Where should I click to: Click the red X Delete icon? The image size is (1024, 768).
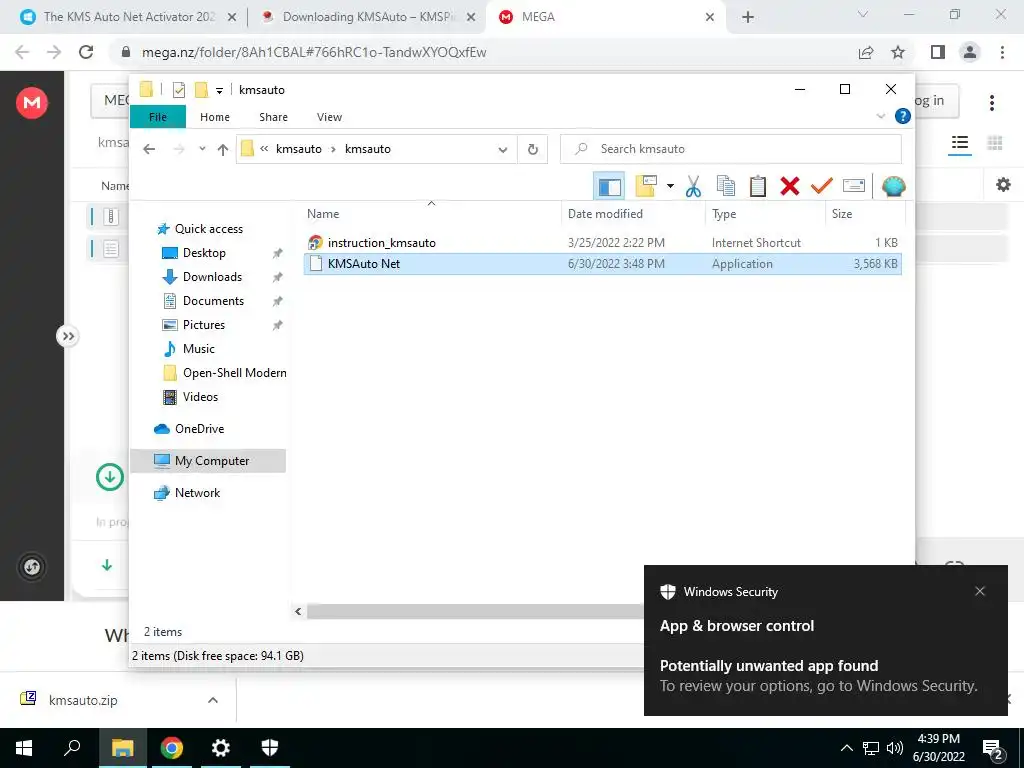tap(790, 187)
